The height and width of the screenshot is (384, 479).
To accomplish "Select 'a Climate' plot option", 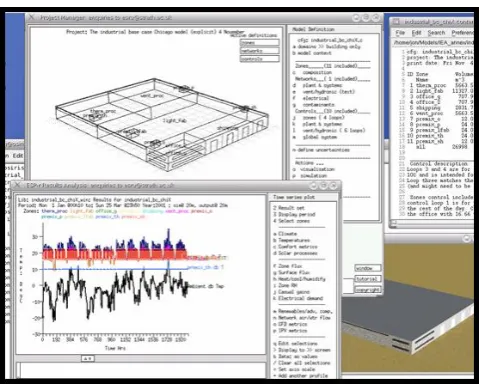I will tap(285, 234).
